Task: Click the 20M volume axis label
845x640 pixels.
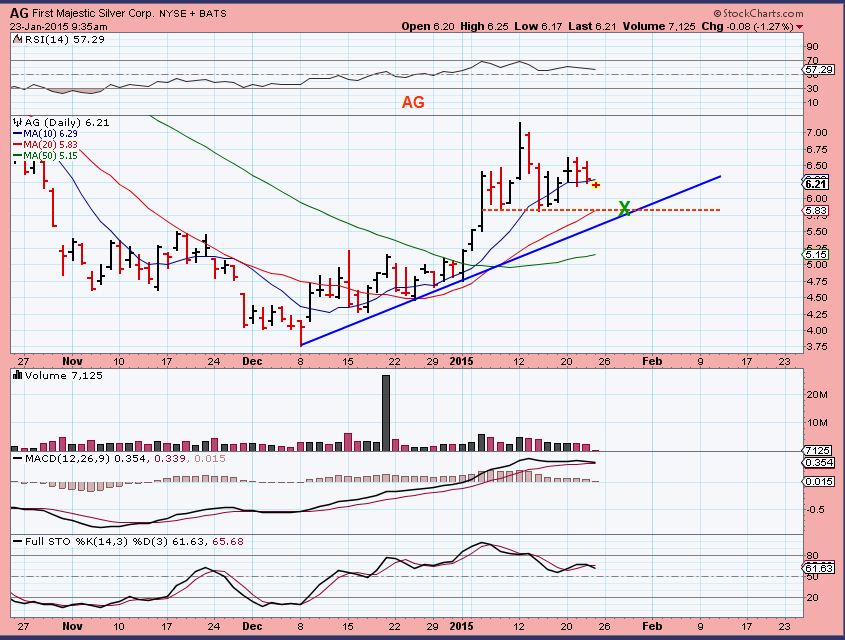Action: pyautogui.click(x=817, y=394)
